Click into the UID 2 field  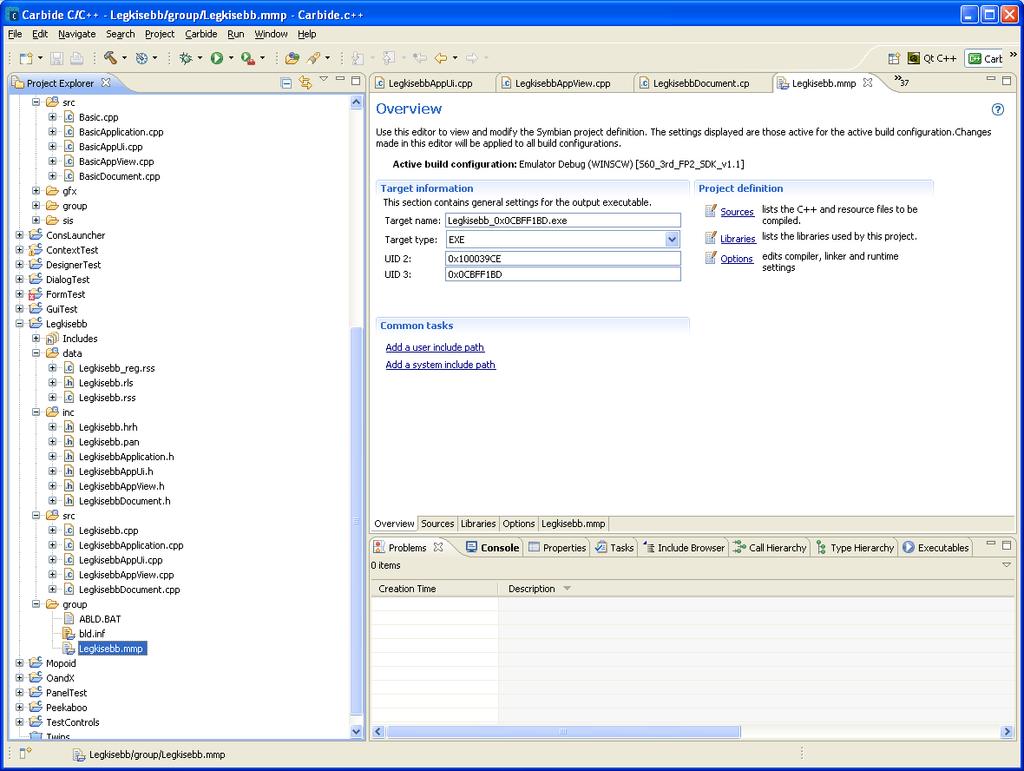(563, 259)
